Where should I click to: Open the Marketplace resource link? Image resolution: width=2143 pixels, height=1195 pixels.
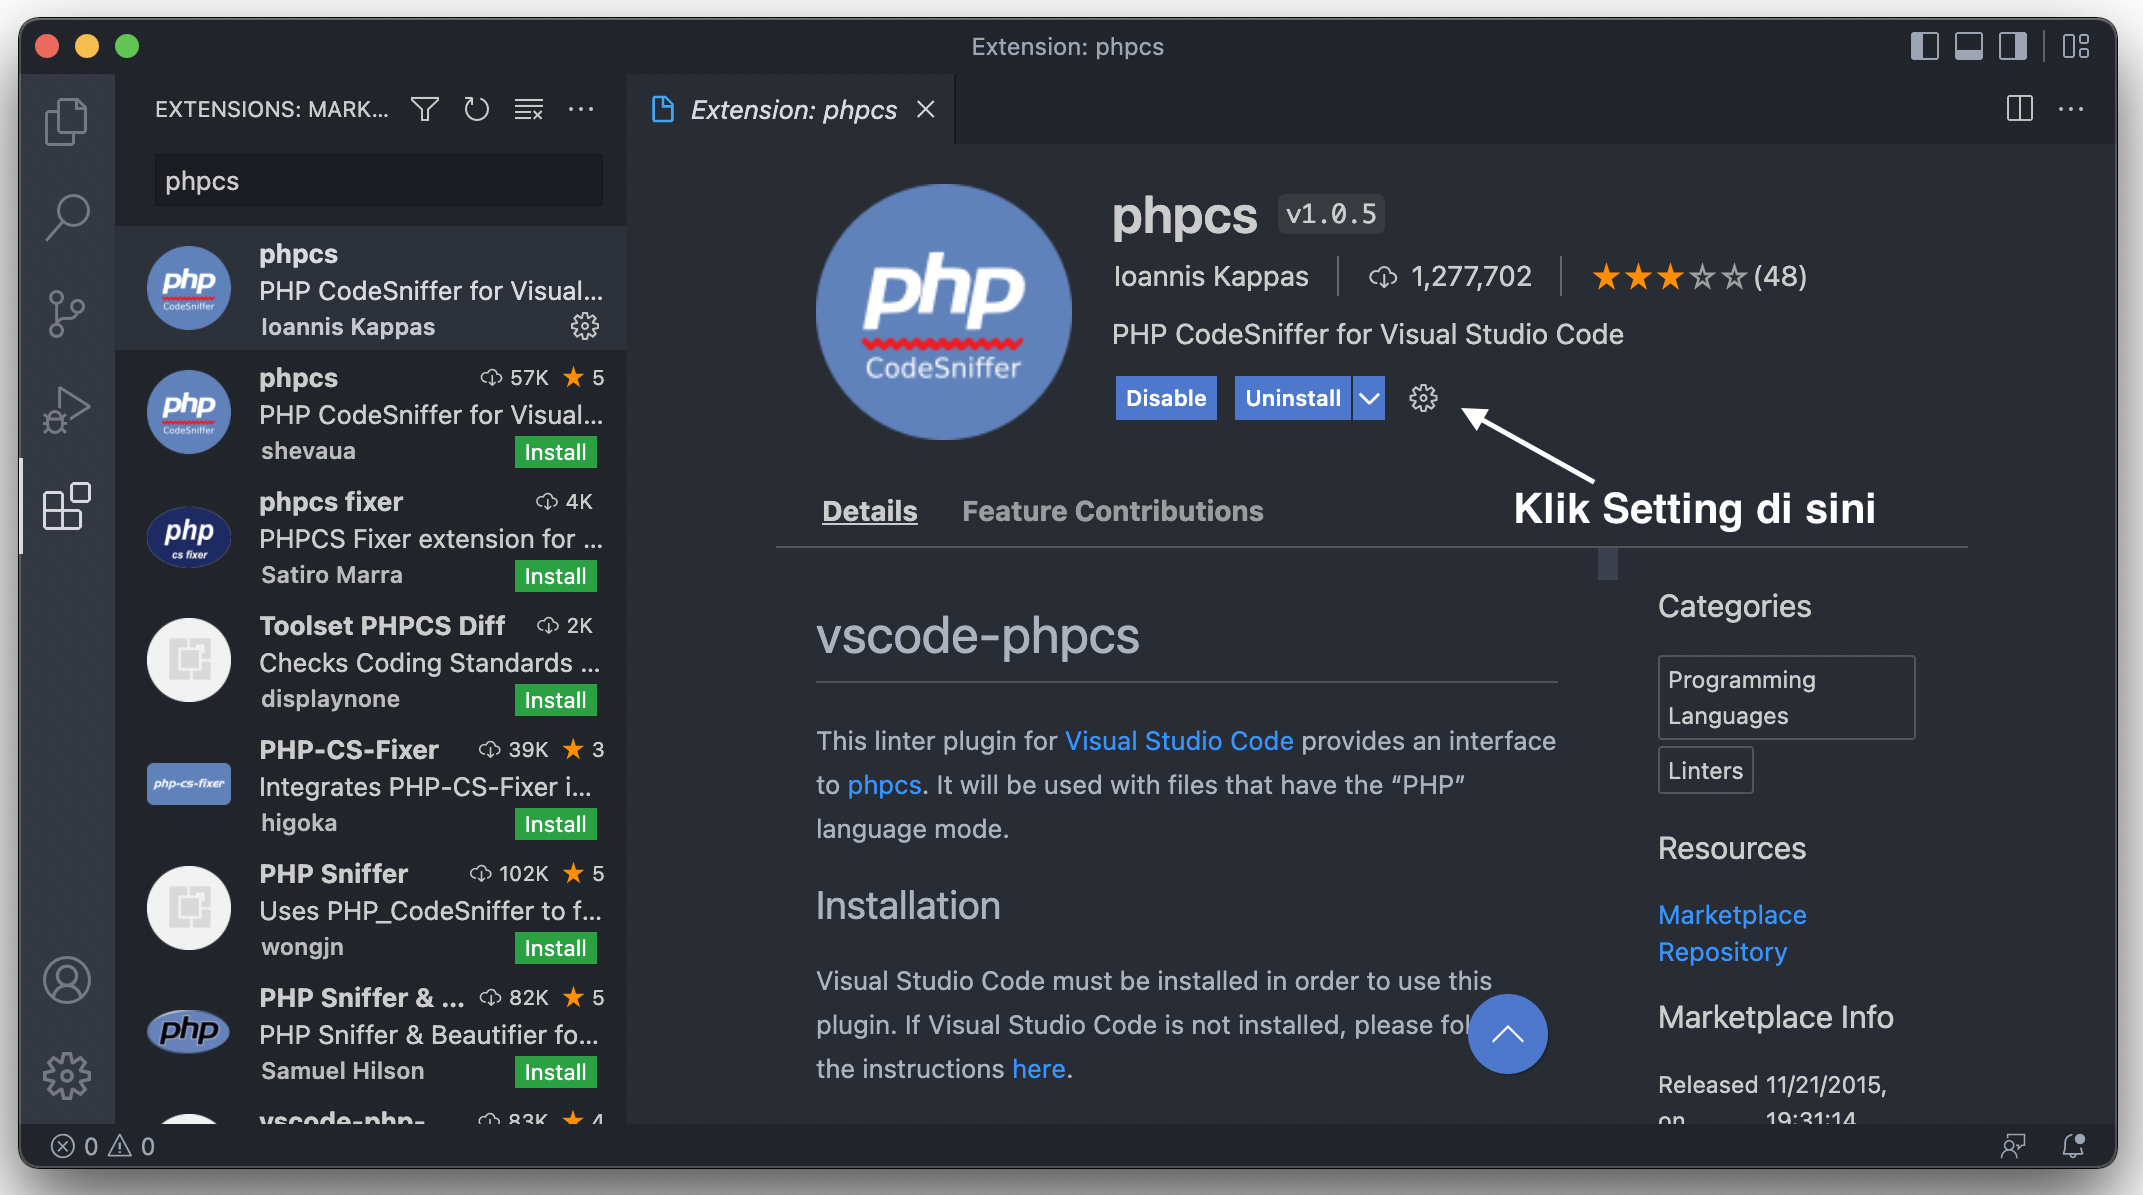tap(1732, 915)
